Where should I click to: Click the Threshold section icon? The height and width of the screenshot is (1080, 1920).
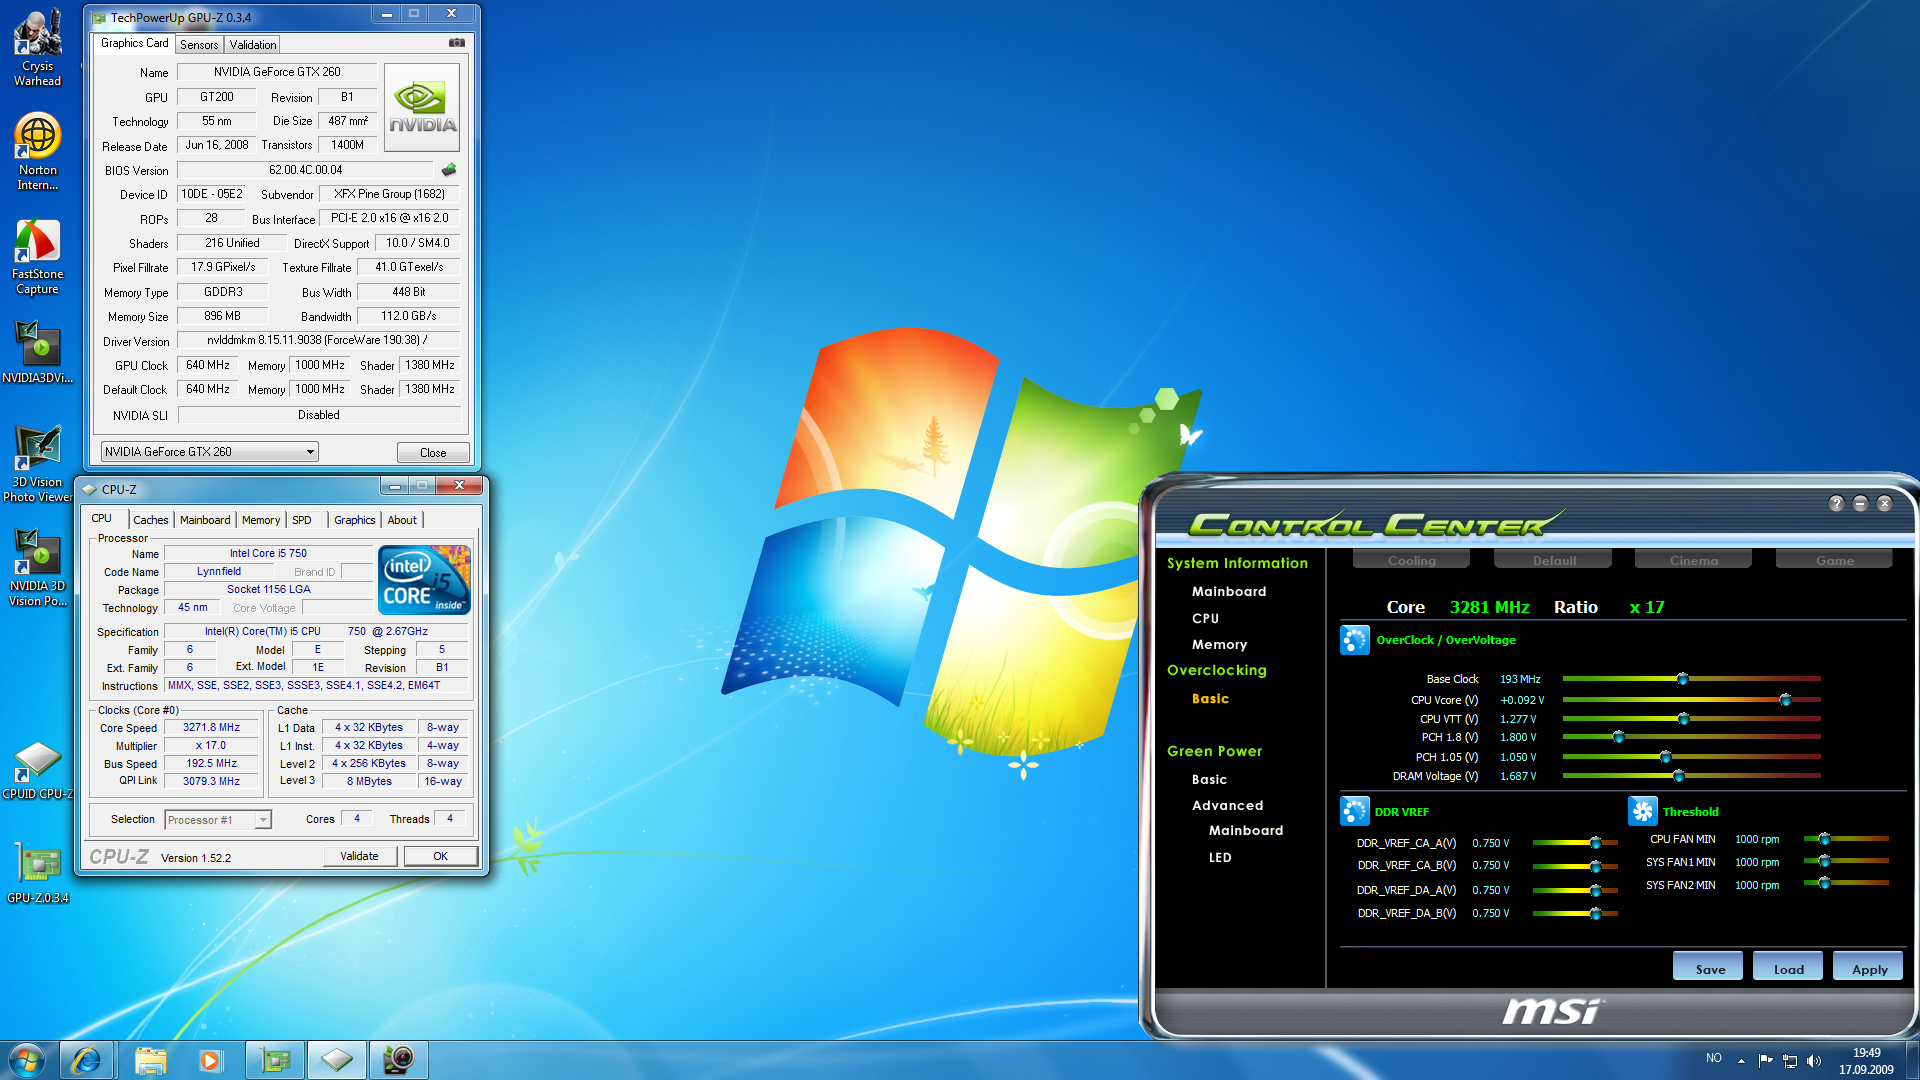[x=1642, y=811]
